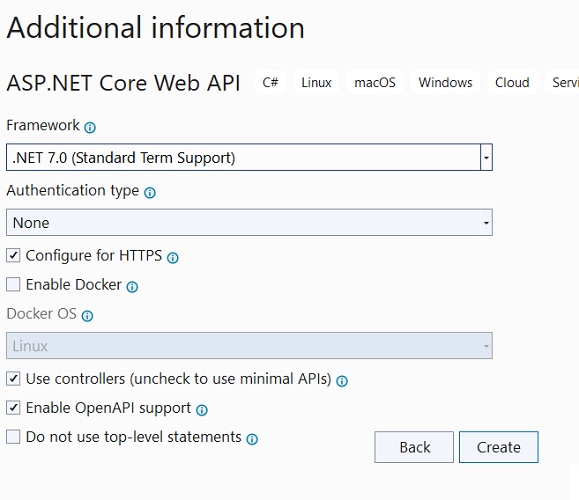Click the info icon beside Configure for HTTPS
The image size is (579, 500).
pos(172,257)
